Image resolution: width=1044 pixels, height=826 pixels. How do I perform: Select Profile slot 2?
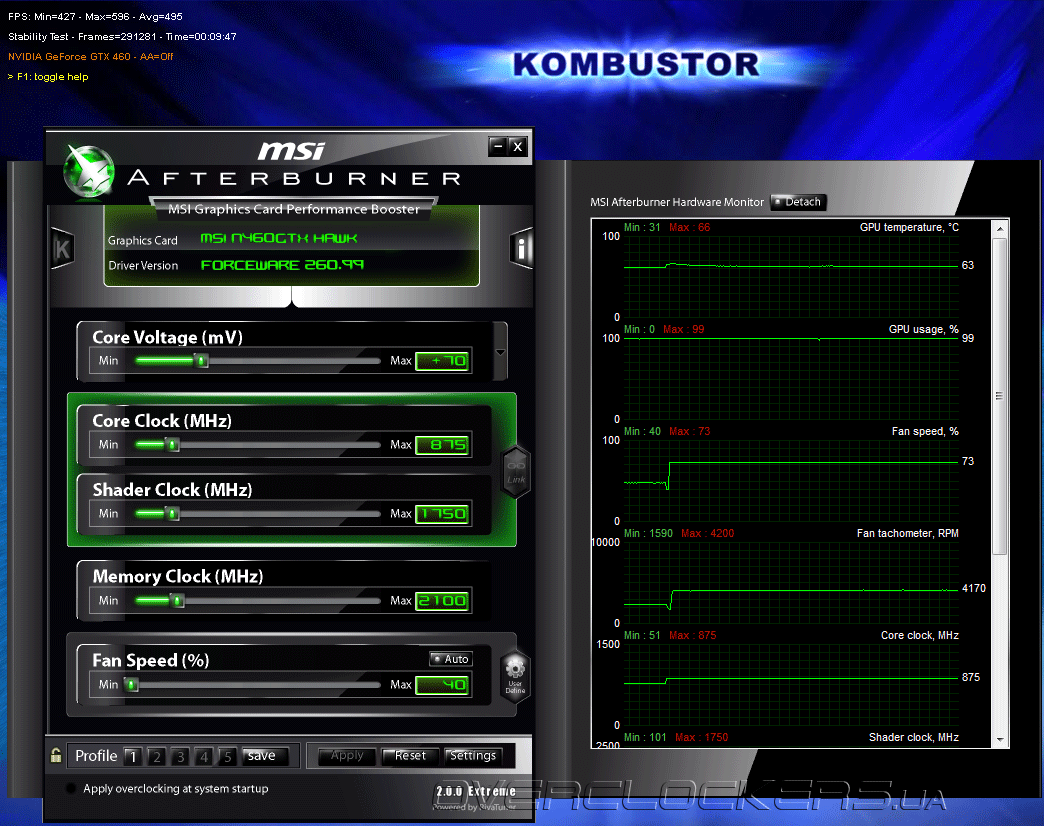point(156,756)
